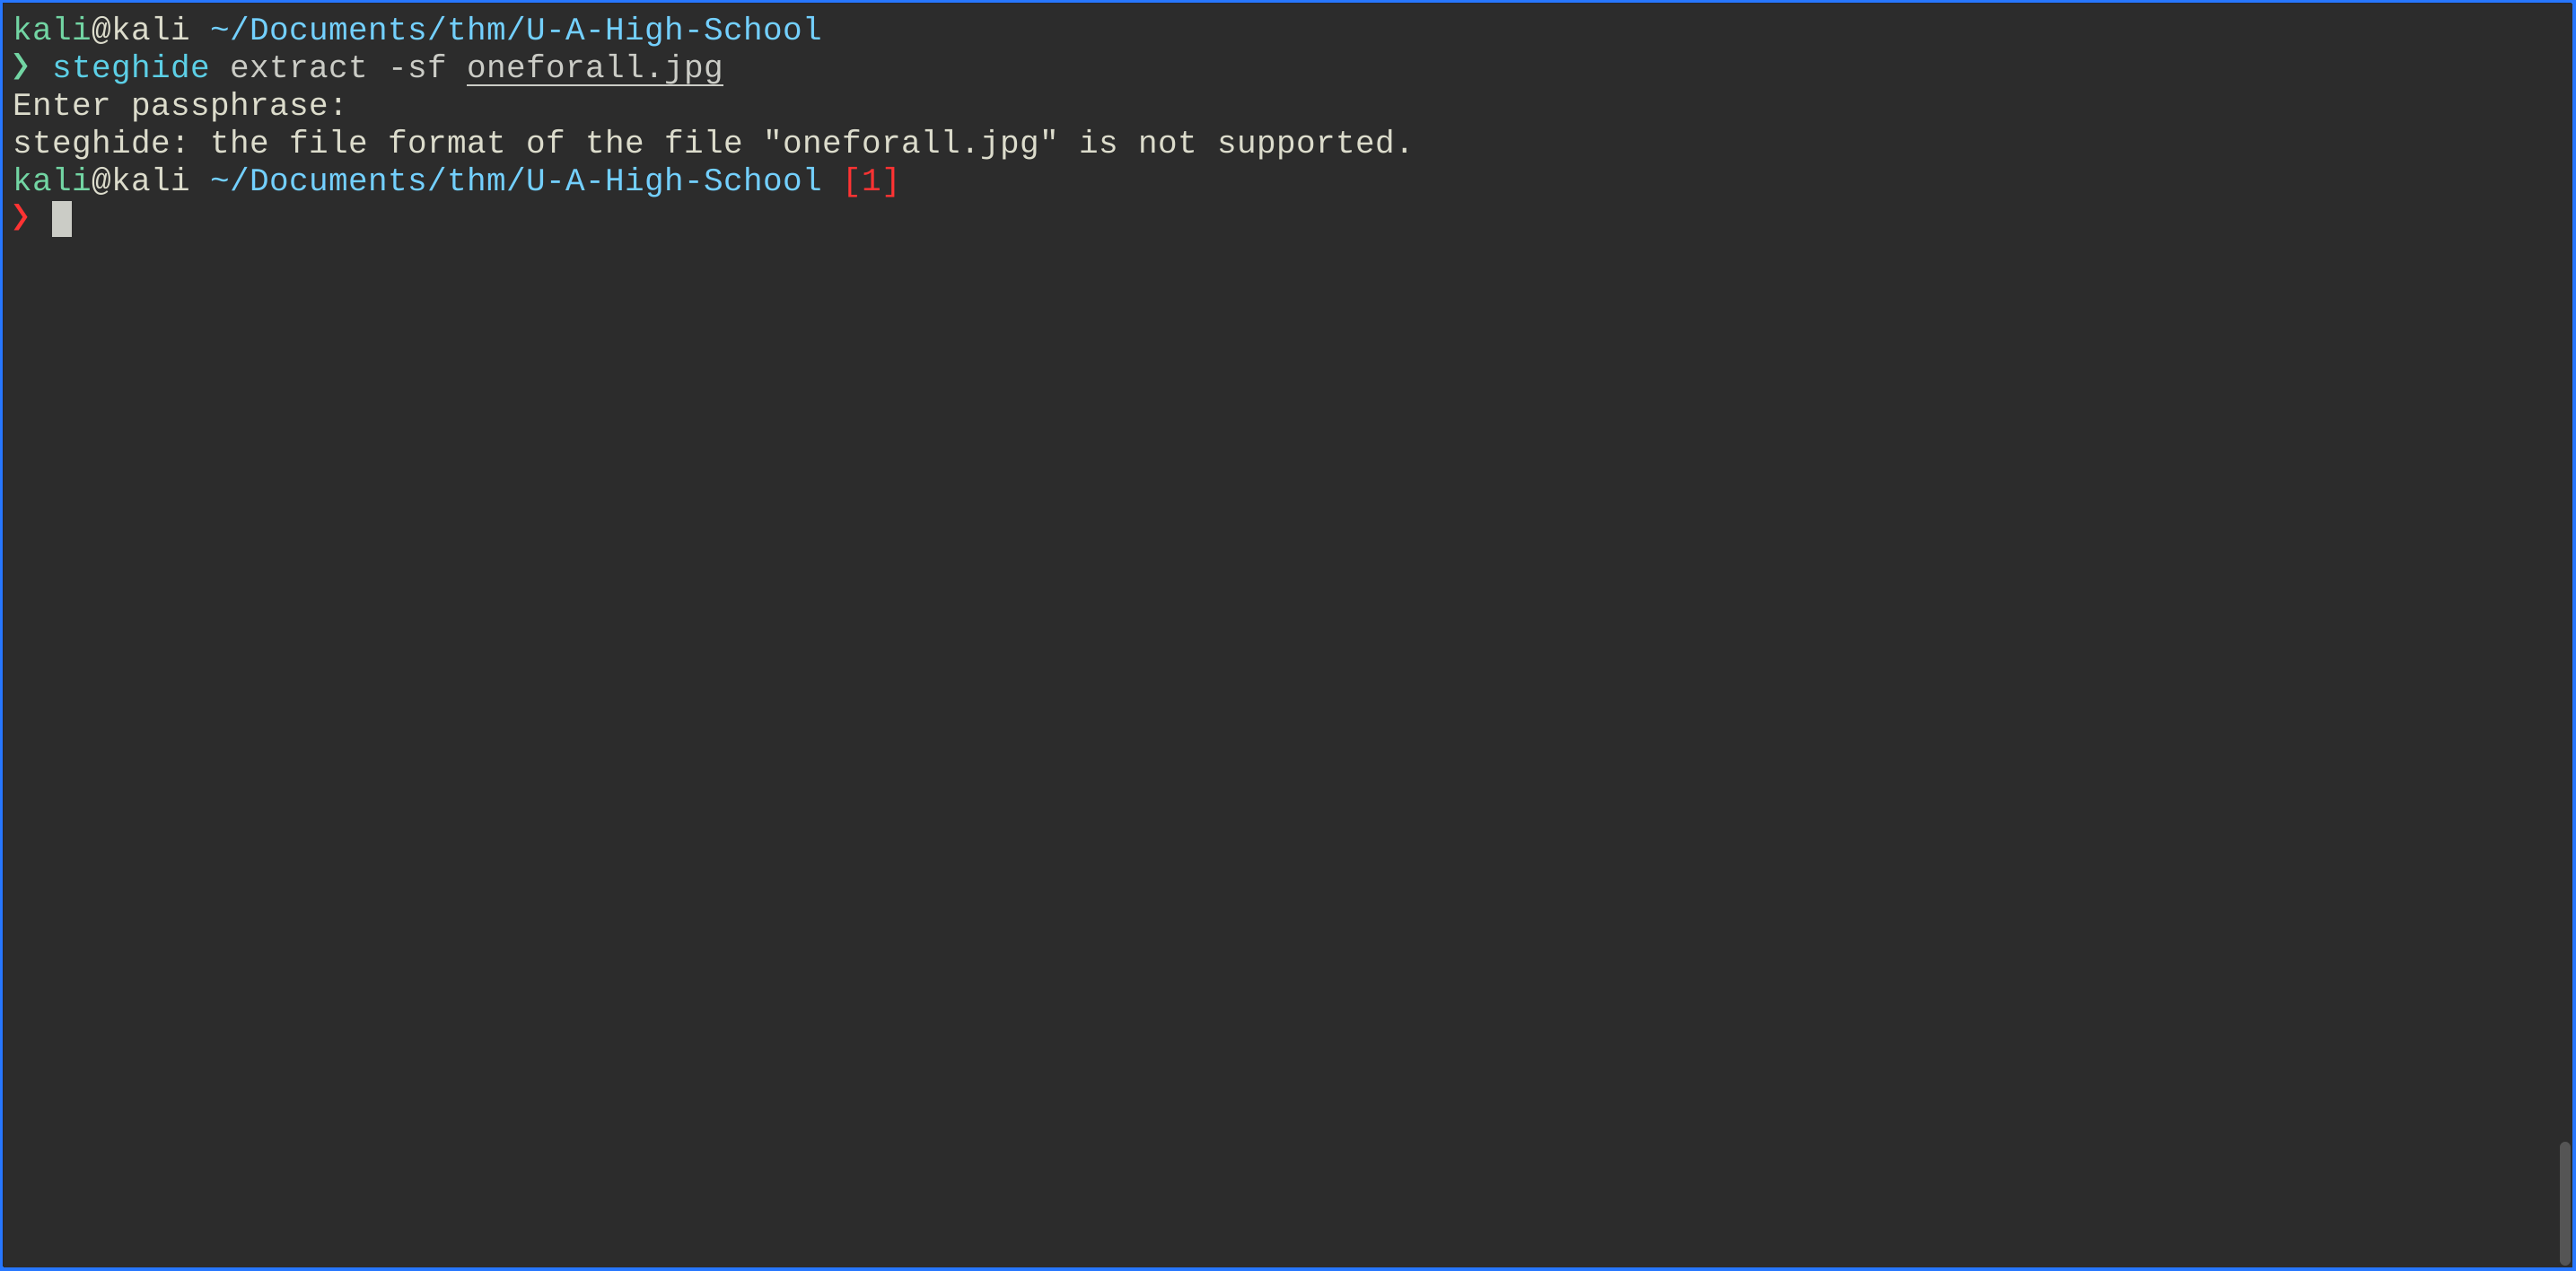Screen dimensions: 2576x1271
Task: Click the first kali@kali prompt username
Action: (x=101, y=30)
